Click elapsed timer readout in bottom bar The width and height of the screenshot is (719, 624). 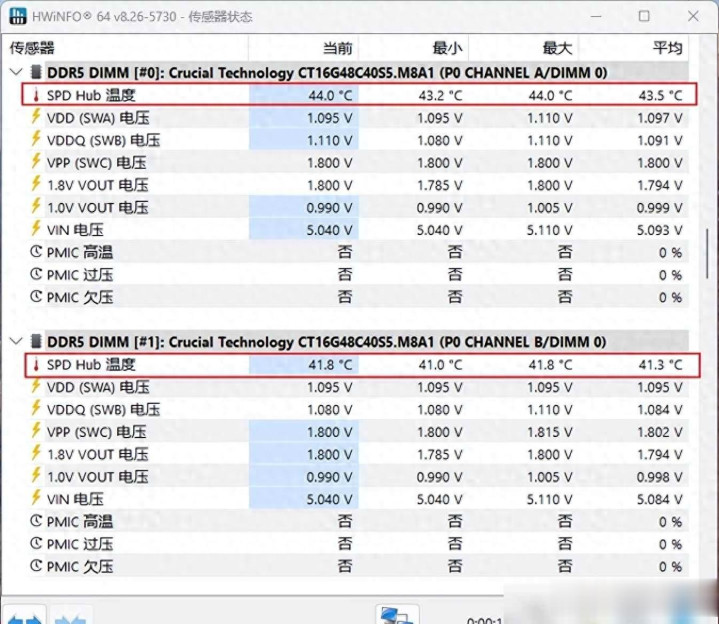(x=485, y=620)
